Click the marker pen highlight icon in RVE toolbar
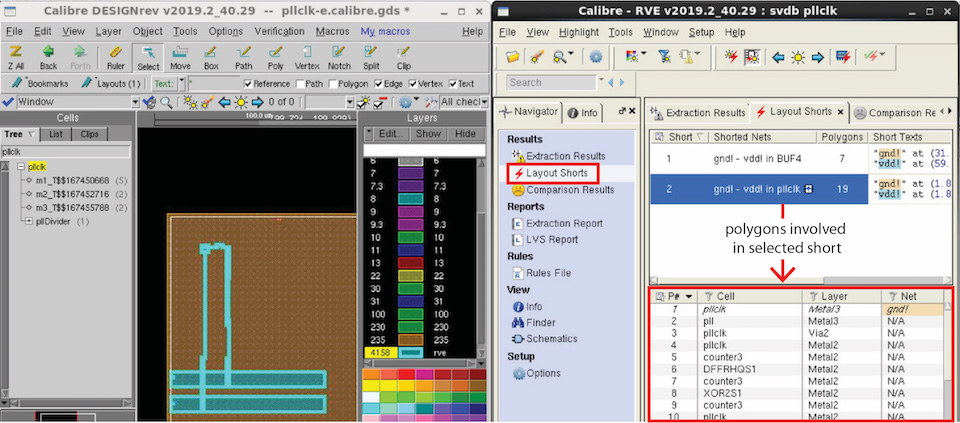 537,58
